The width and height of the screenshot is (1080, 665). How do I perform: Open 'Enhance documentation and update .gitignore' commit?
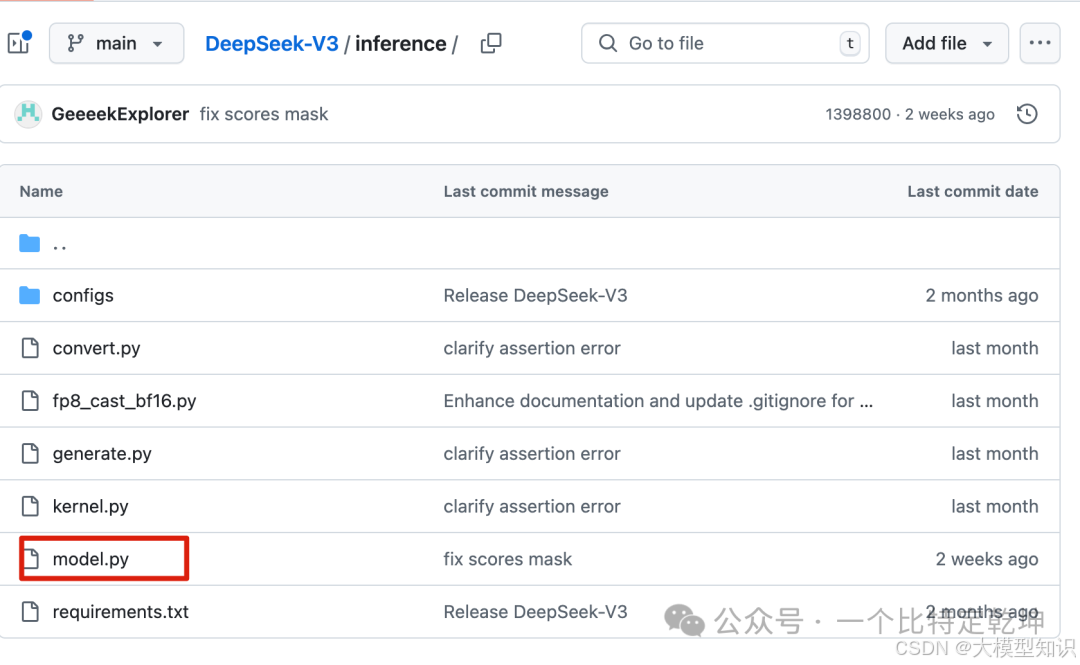tap(658, 401)
